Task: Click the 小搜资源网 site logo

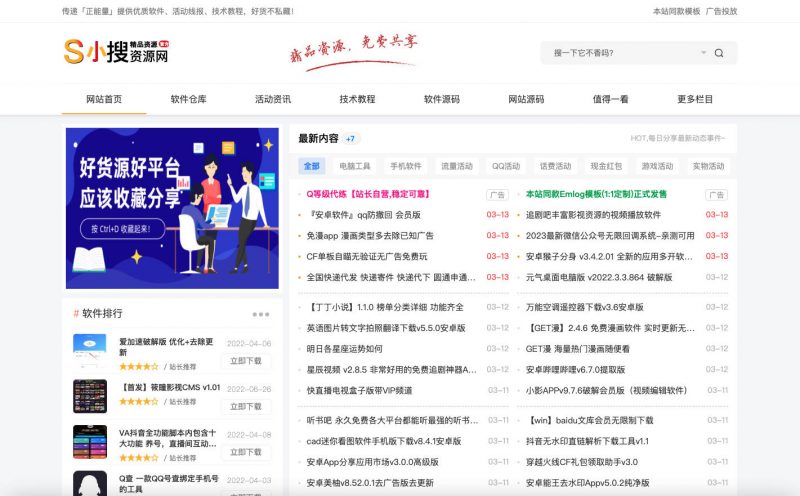Action: click(x=116, y=51)
